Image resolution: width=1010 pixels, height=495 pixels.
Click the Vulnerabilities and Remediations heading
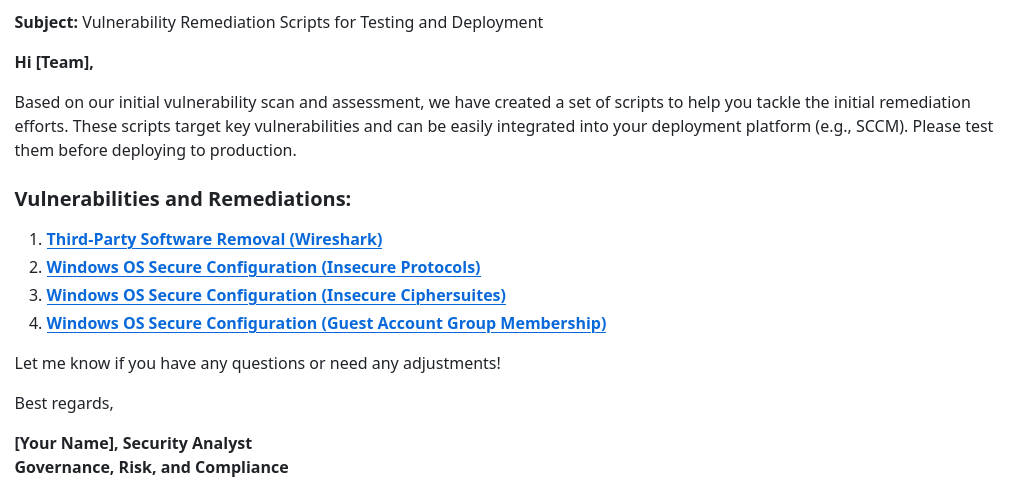tap(183, 199)
